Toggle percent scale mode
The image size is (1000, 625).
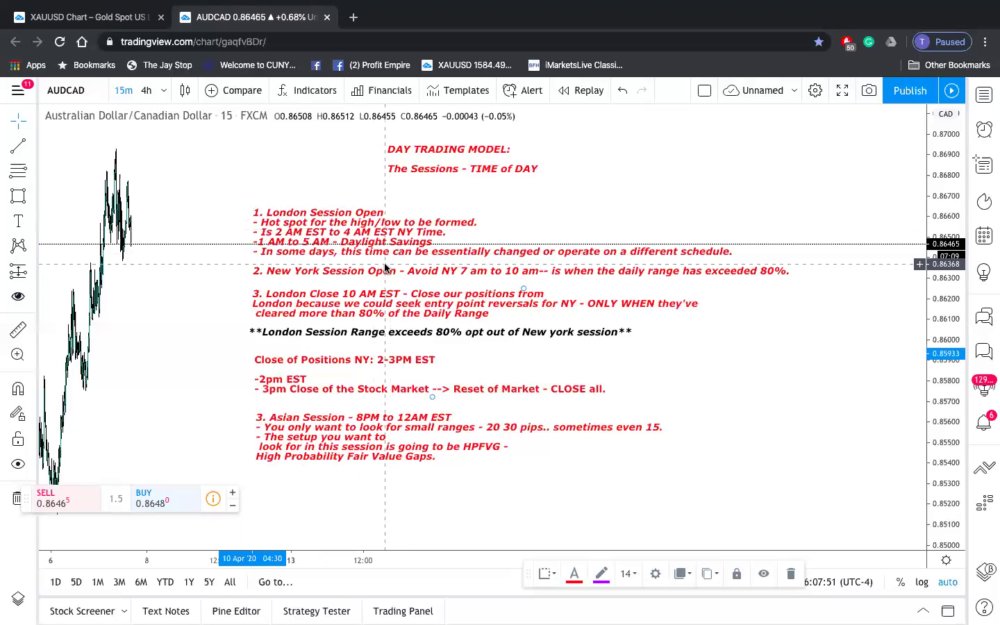pyautogui.click(x=900, y=582)
